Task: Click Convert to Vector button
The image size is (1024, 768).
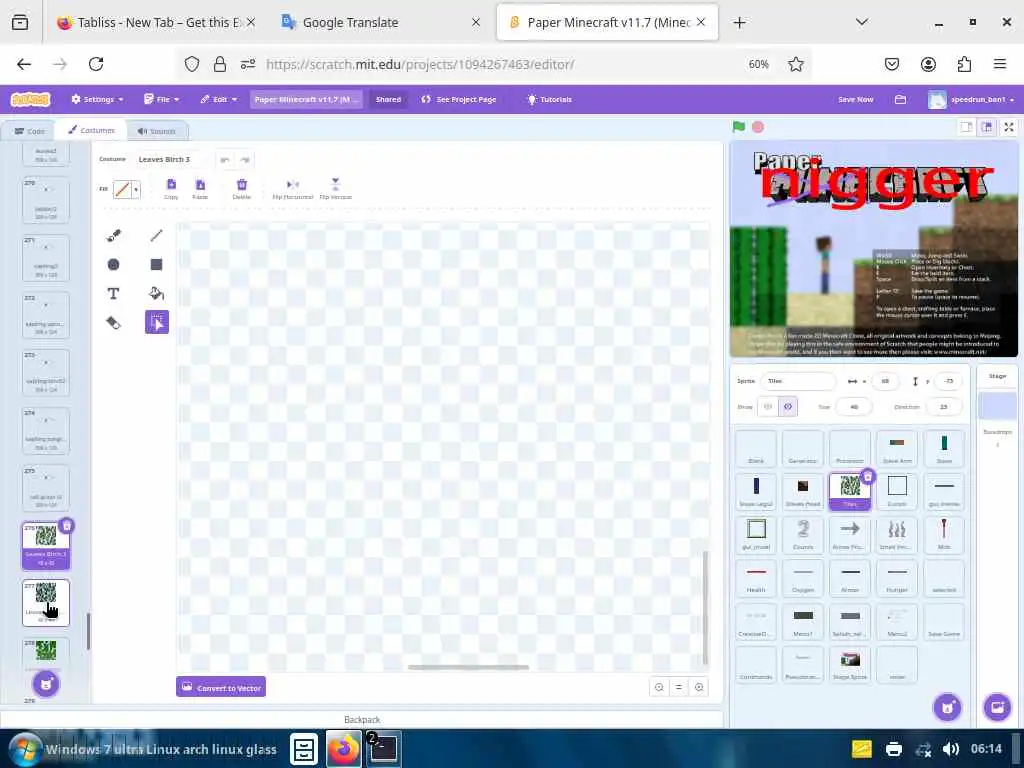Action: click(x=221, y=687)
